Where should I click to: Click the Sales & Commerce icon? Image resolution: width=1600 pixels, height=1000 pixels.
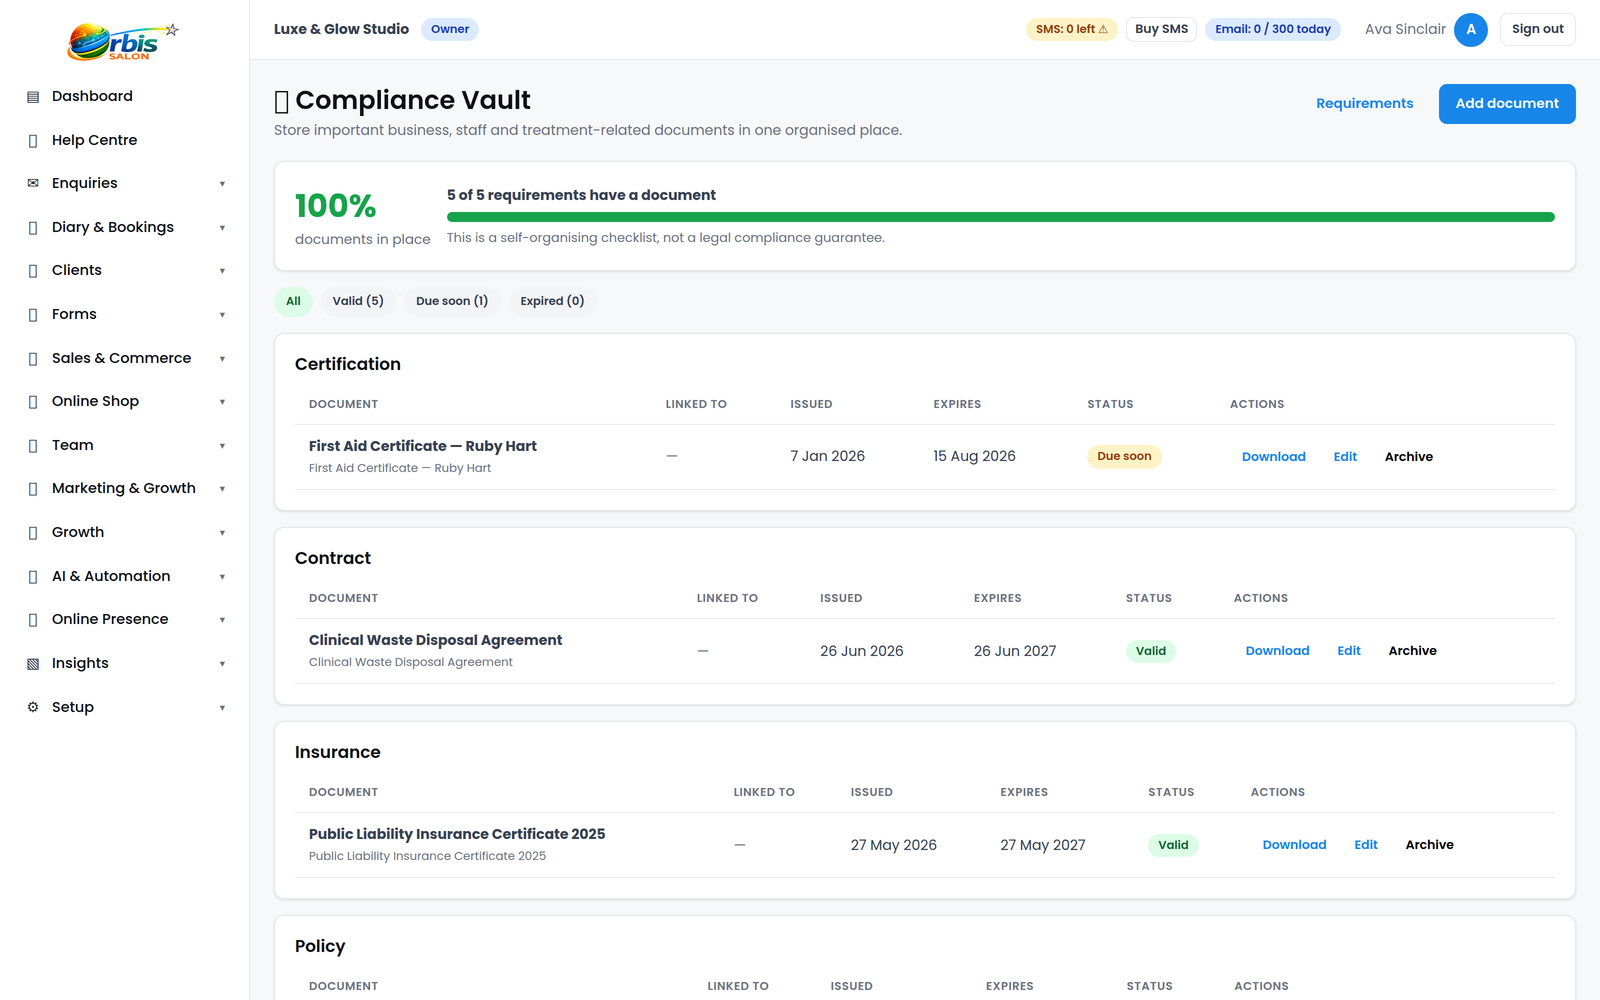(33, 359)
